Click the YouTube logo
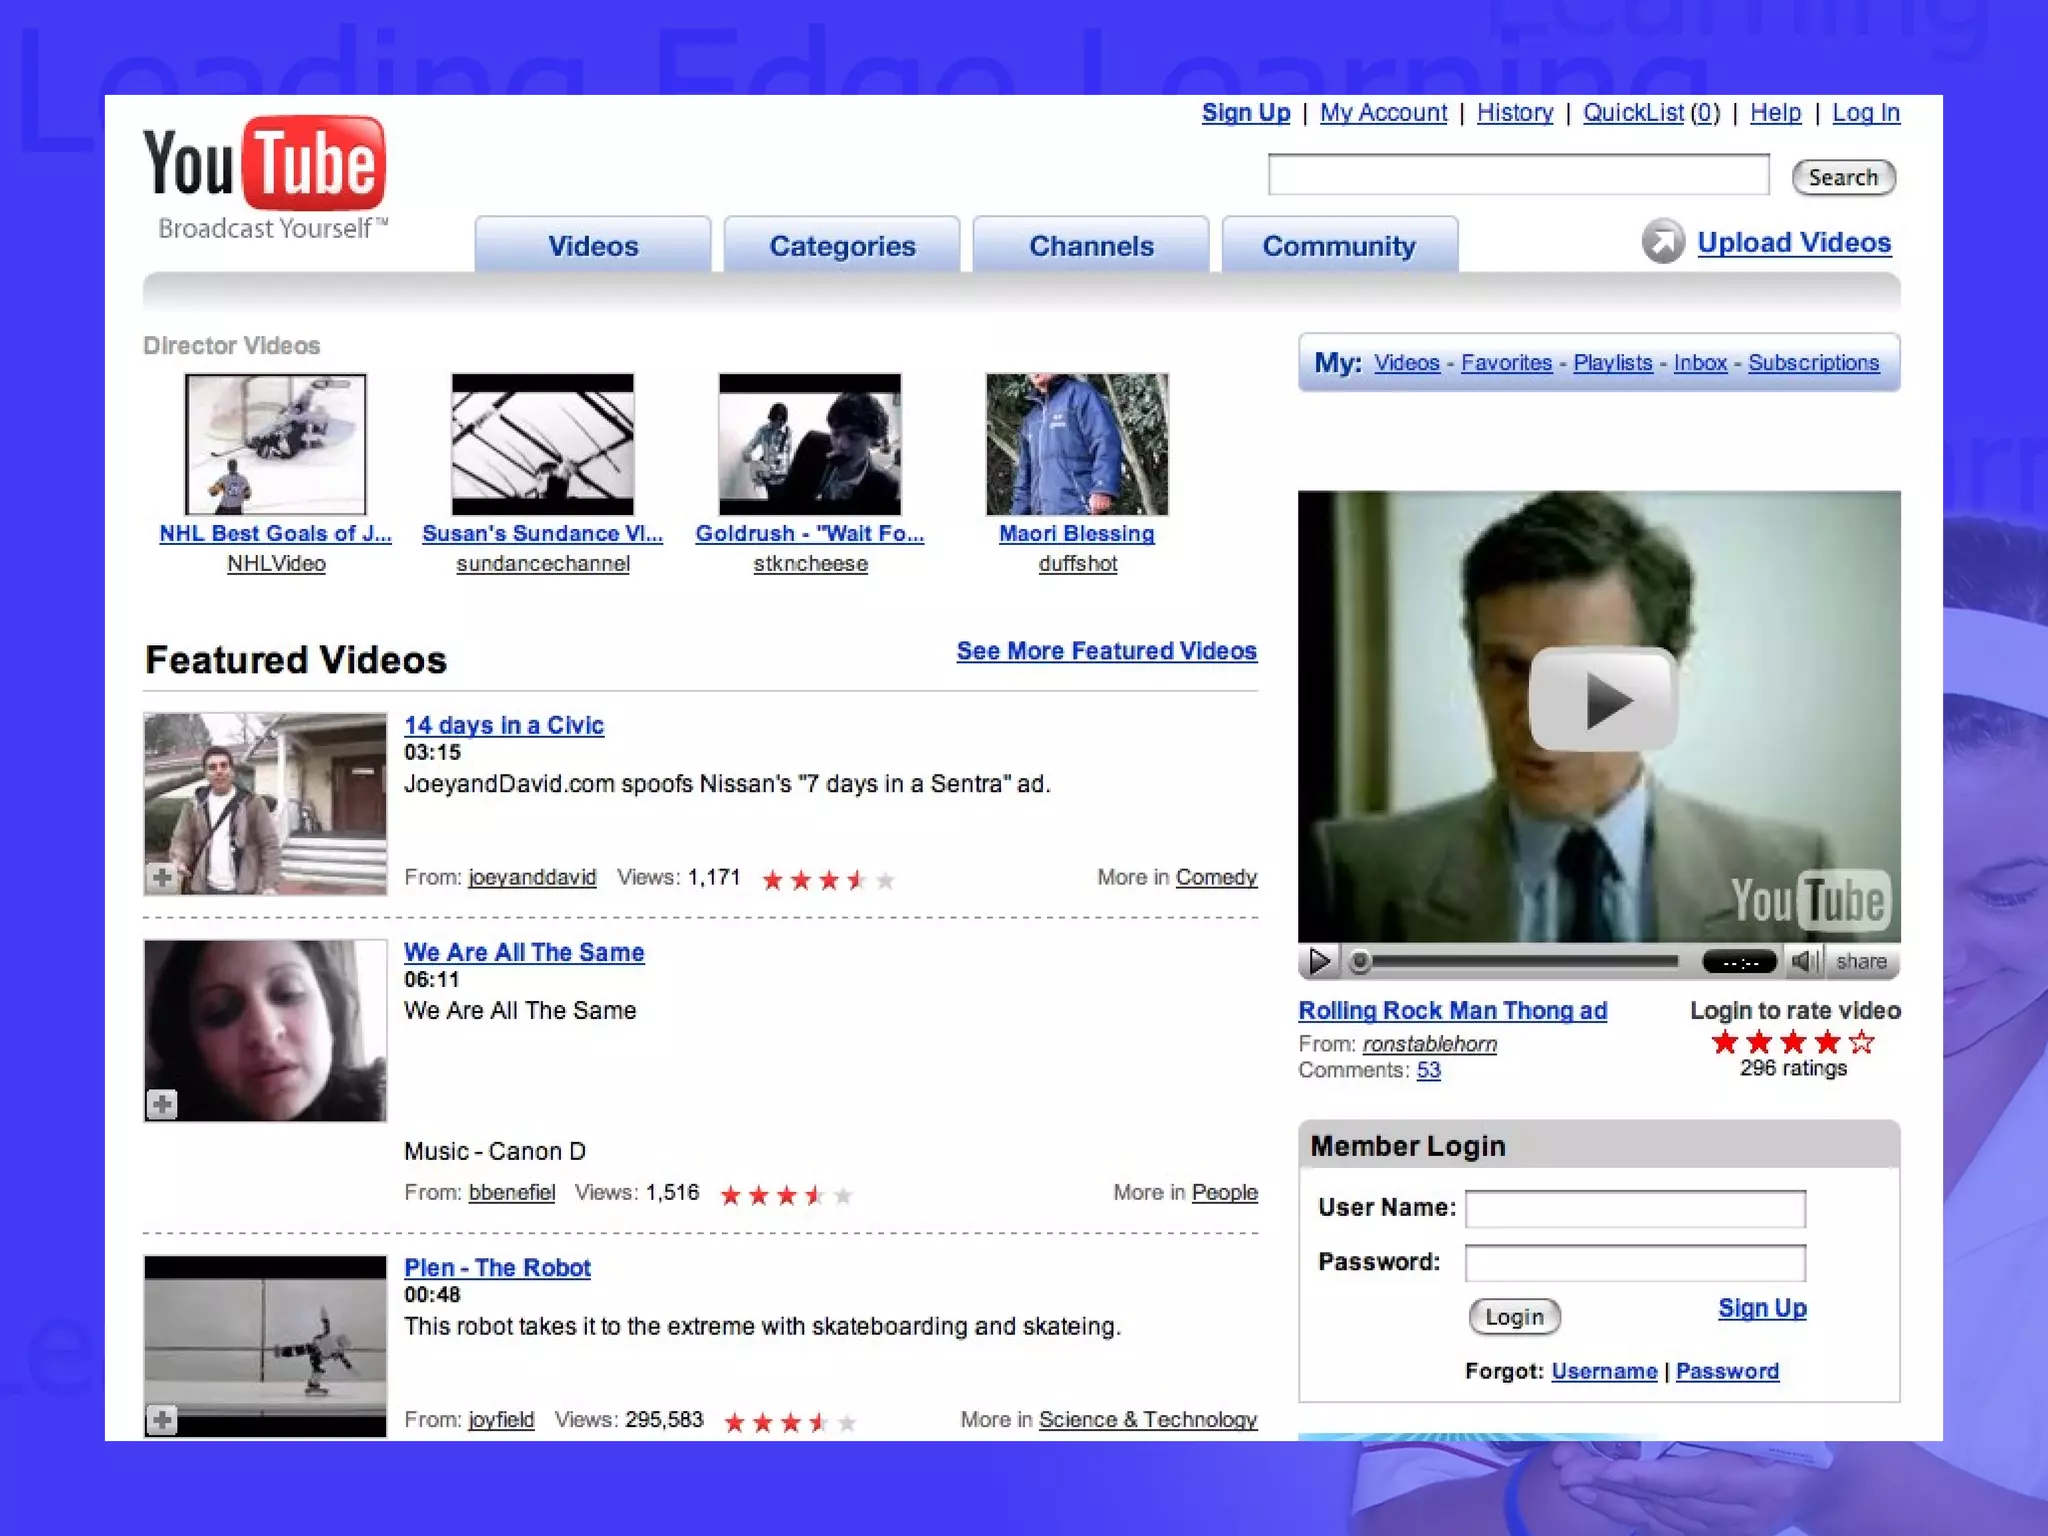The image size is (2048, 1536). pyautogui.click(x=264, y=163)
